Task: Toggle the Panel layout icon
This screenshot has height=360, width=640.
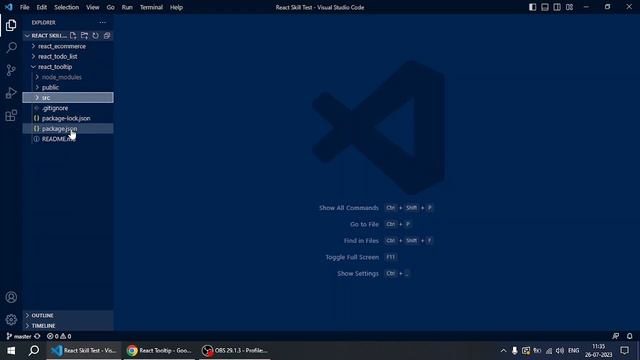Action: coord(544,7)
